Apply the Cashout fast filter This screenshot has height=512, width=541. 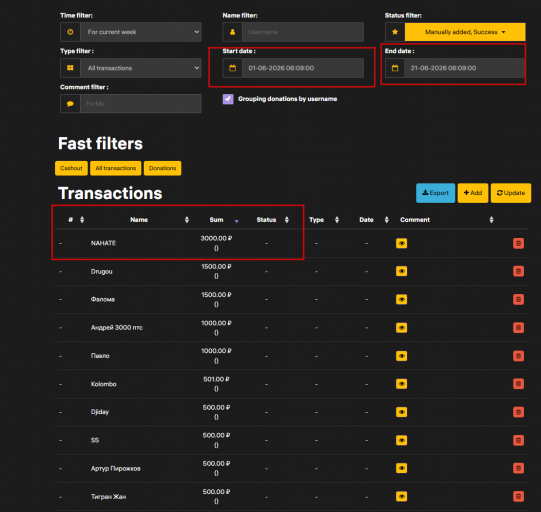pyautogui.click(x=71, y=168)
